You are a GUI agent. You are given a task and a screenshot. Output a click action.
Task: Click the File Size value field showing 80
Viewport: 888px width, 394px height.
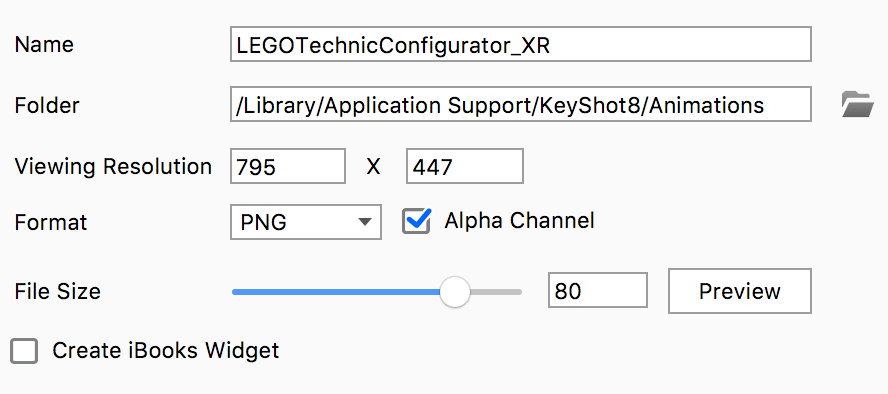point(597,291)
